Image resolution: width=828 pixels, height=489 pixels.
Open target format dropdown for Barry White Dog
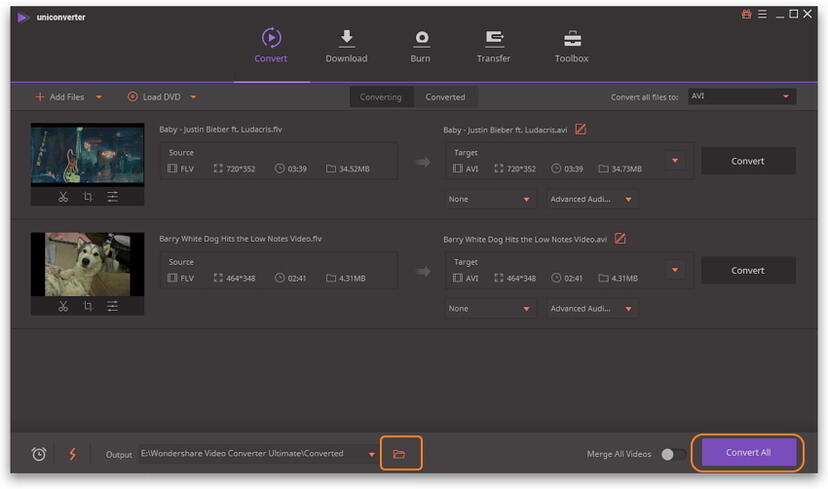pos(675,270)
